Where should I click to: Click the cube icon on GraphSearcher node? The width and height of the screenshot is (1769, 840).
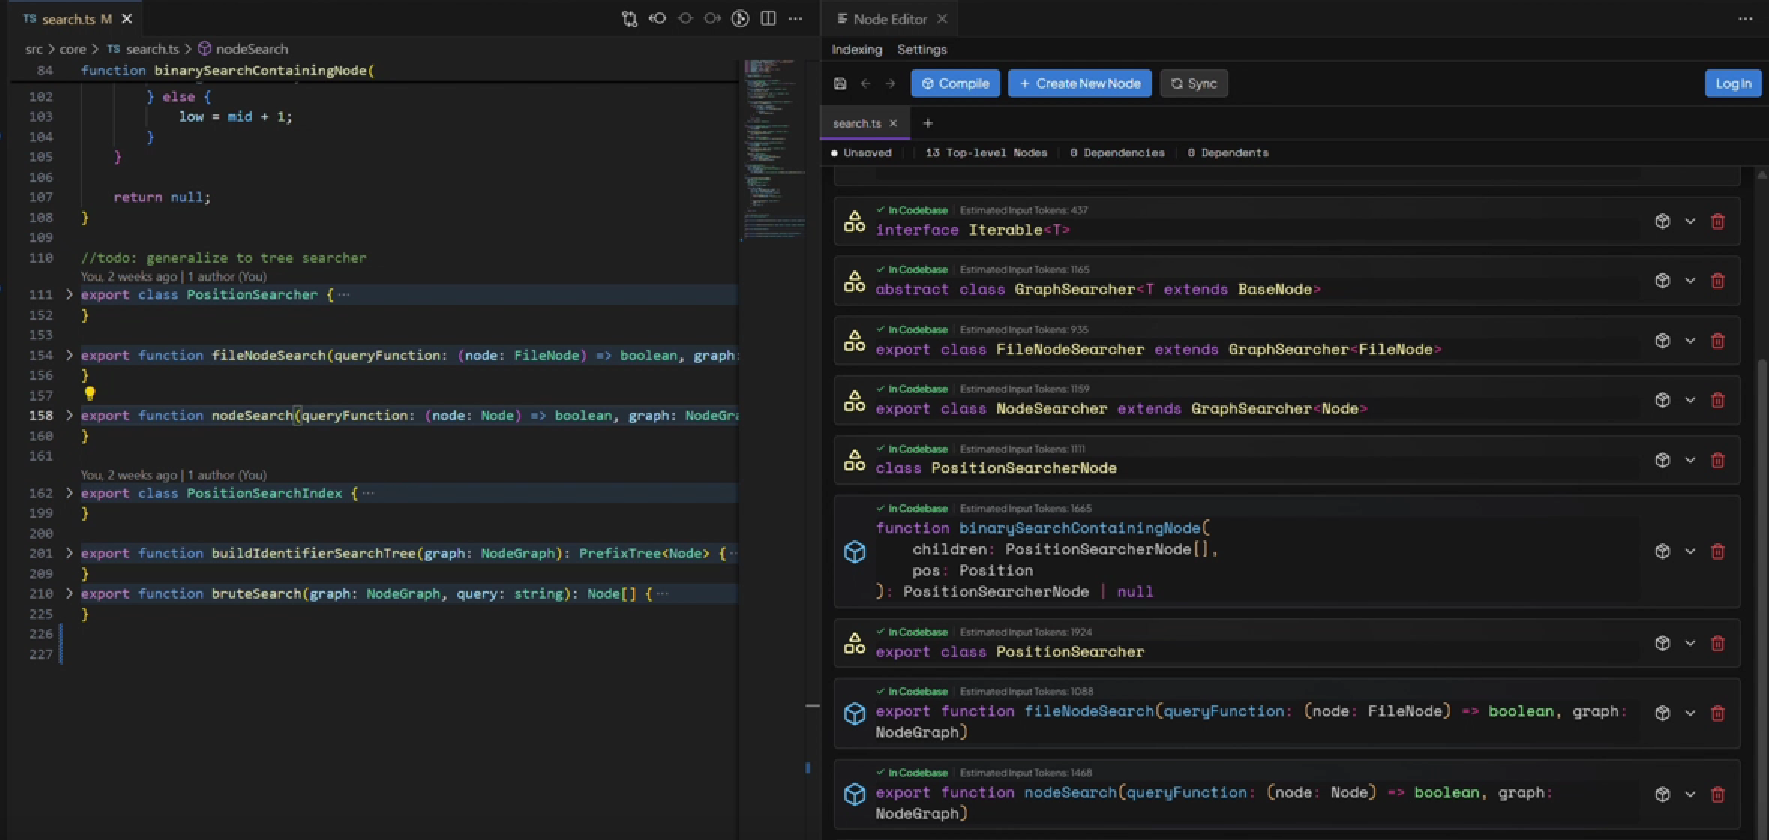(x=1662, y=281)
